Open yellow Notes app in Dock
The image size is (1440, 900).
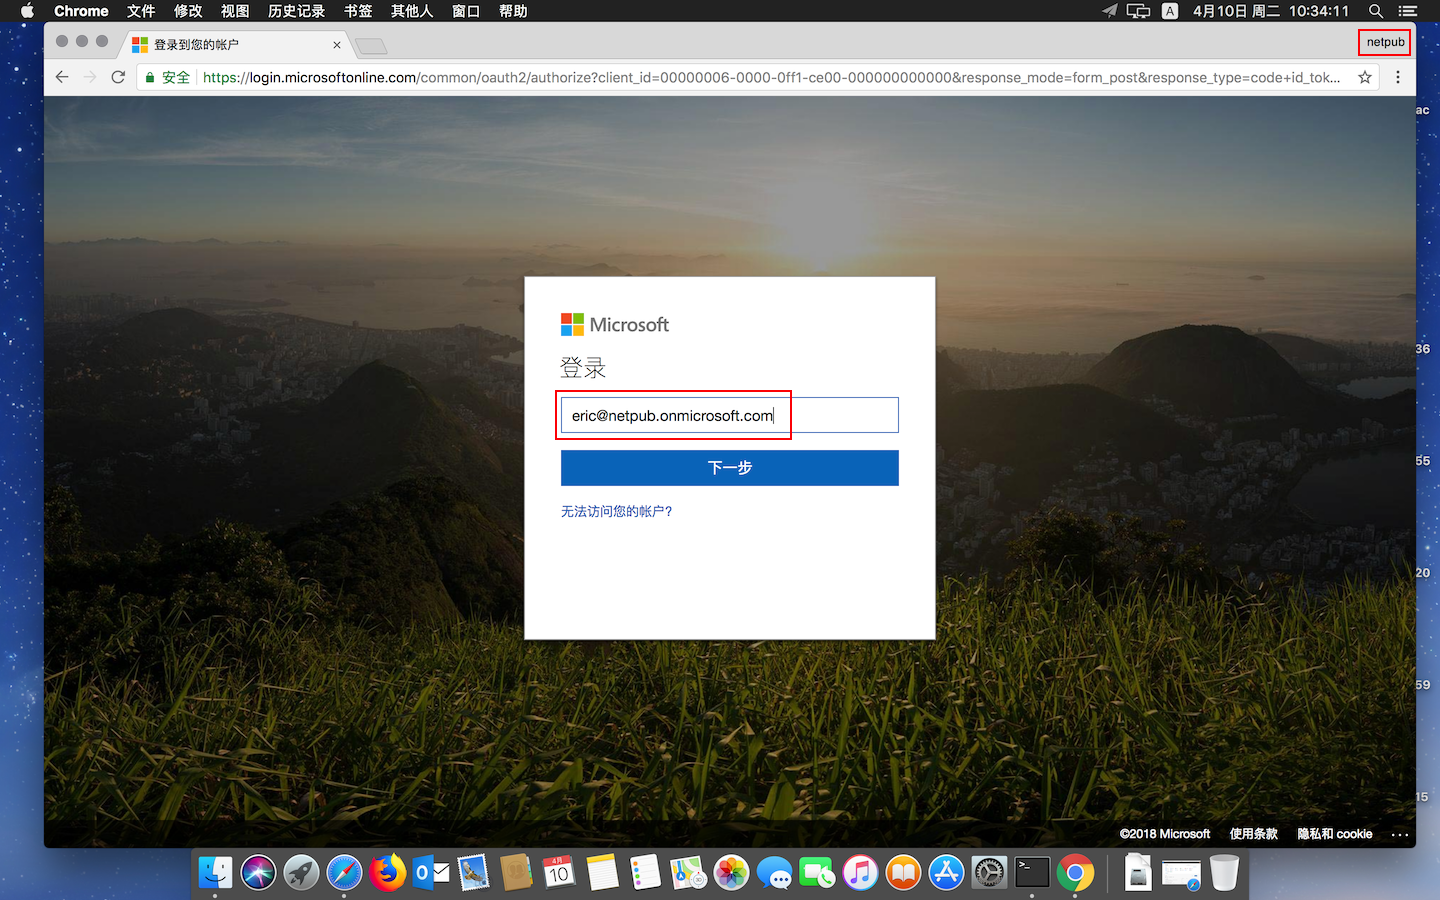coord(603,873)
